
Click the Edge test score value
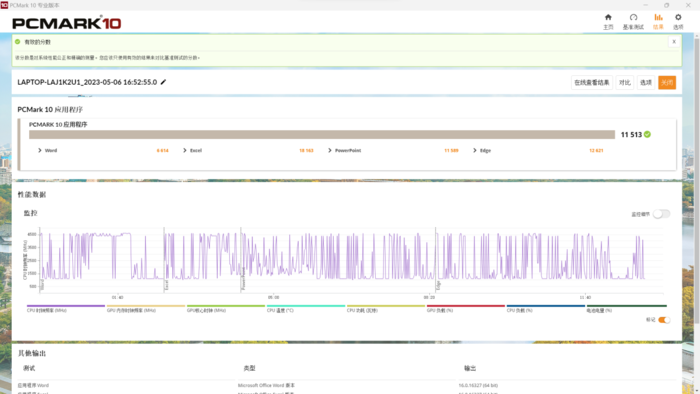tap(596, 150)
